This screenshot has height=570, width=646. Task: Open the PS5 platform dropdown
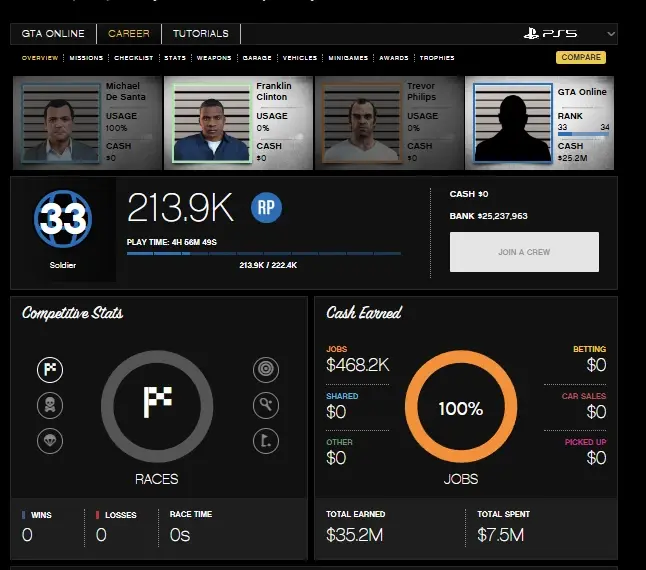coord(567,34)
